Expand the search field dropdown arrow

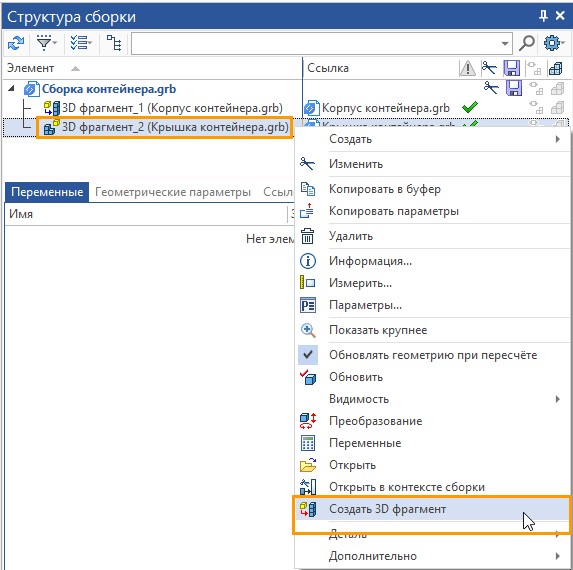[x=505, y=43]
